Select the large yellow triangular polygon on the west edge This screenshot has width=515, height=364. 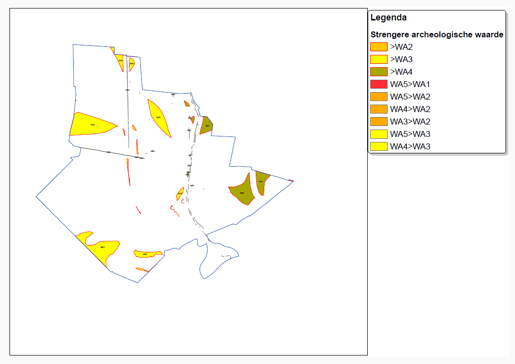coord(92,124)
